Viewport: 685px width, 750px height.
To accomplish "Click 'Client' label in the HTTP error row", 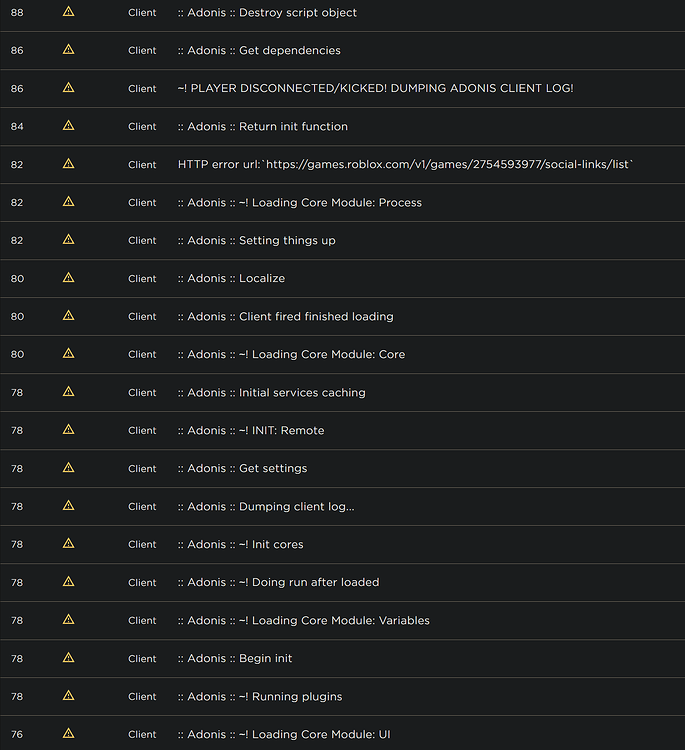I will pos(142,165).
